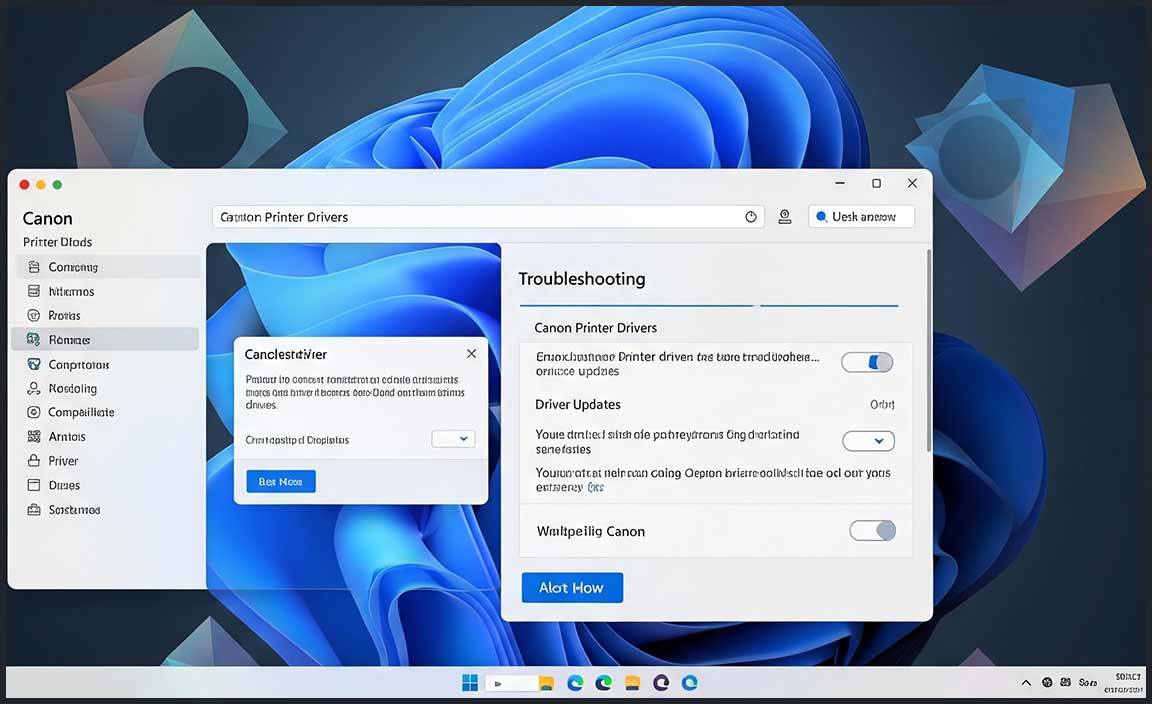Click the icon beside Dmes
Screen dimensions: 1152x704
pos(34,485)
